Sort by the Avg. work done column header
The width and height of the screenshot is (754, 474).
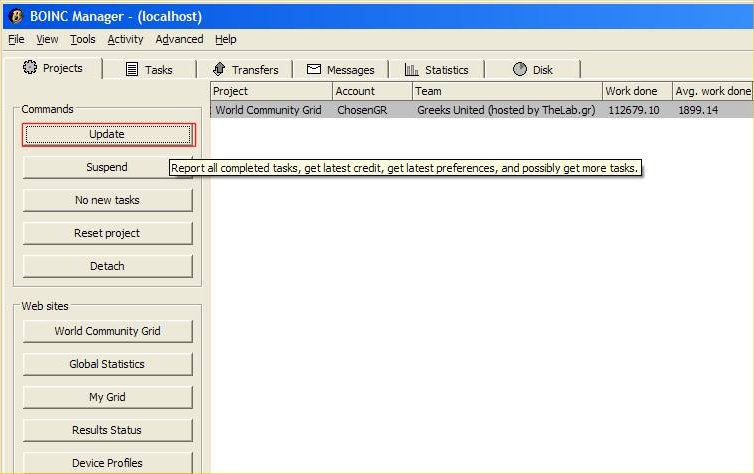pyautogui.click(x=713, y=91)
